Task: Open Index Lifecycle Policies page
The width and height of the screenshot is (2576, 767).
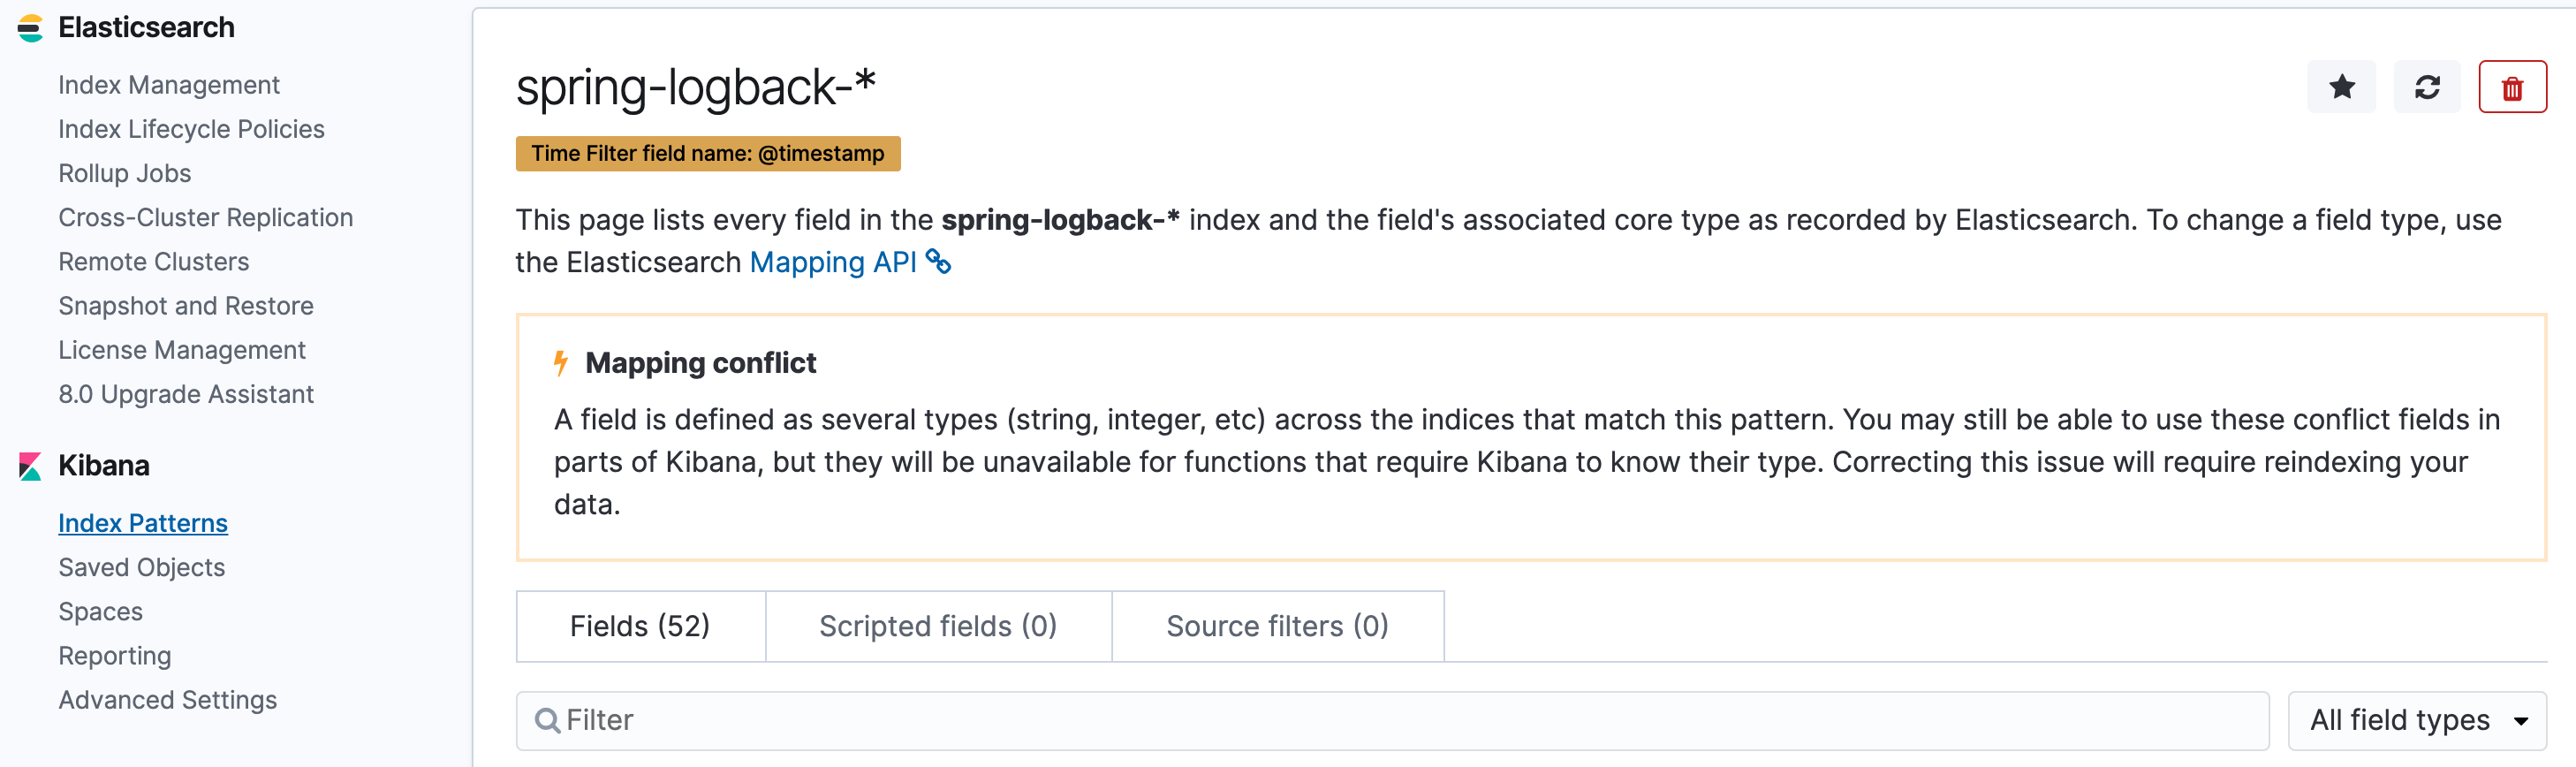Action: 191,129
